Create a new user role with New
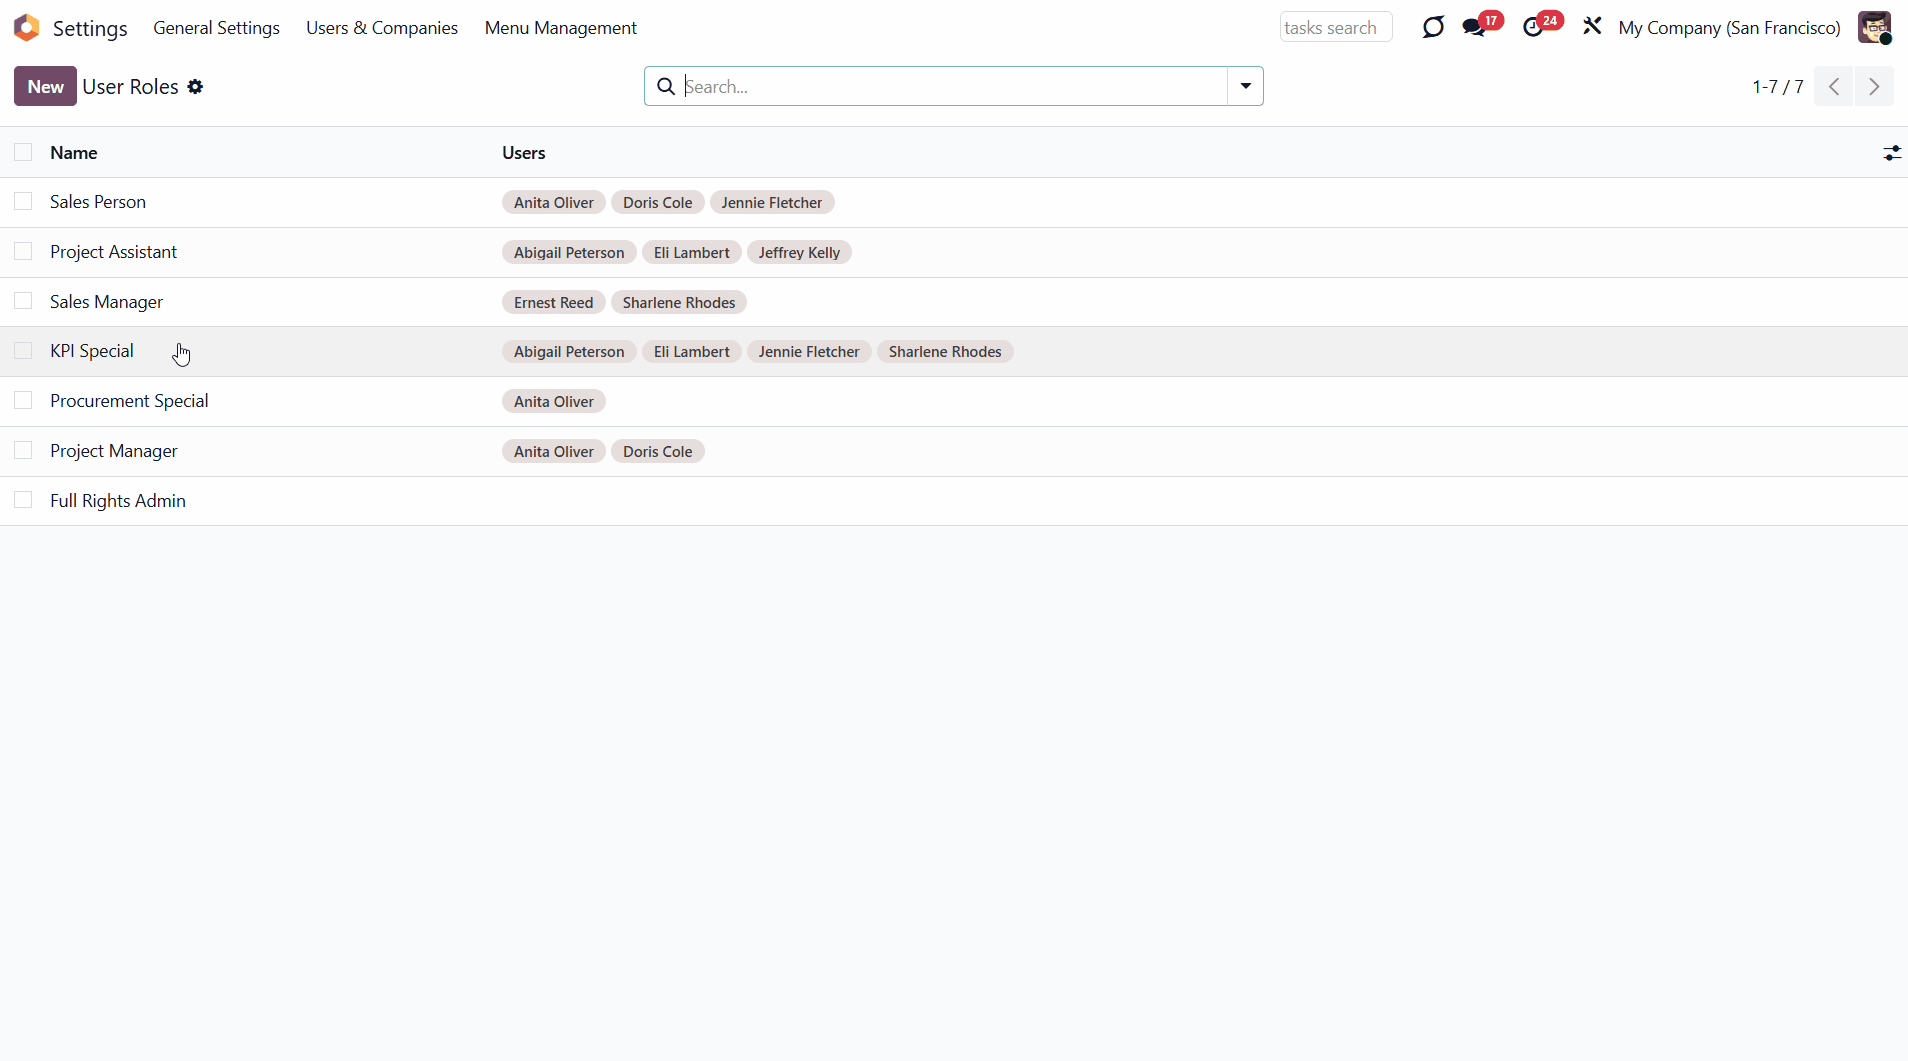The width and height of the screenshot is (1908, 1061). [x=45, y=87]
